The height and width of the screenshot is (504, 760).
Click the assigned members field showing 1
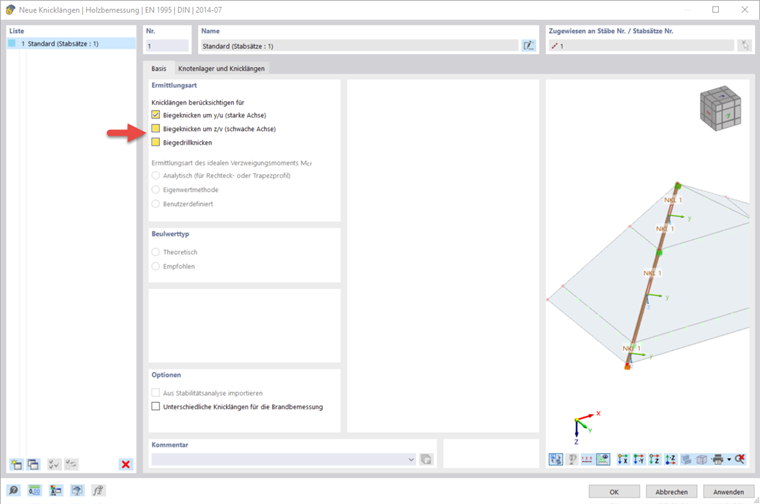pyautogui.click(x=641, y=46)
